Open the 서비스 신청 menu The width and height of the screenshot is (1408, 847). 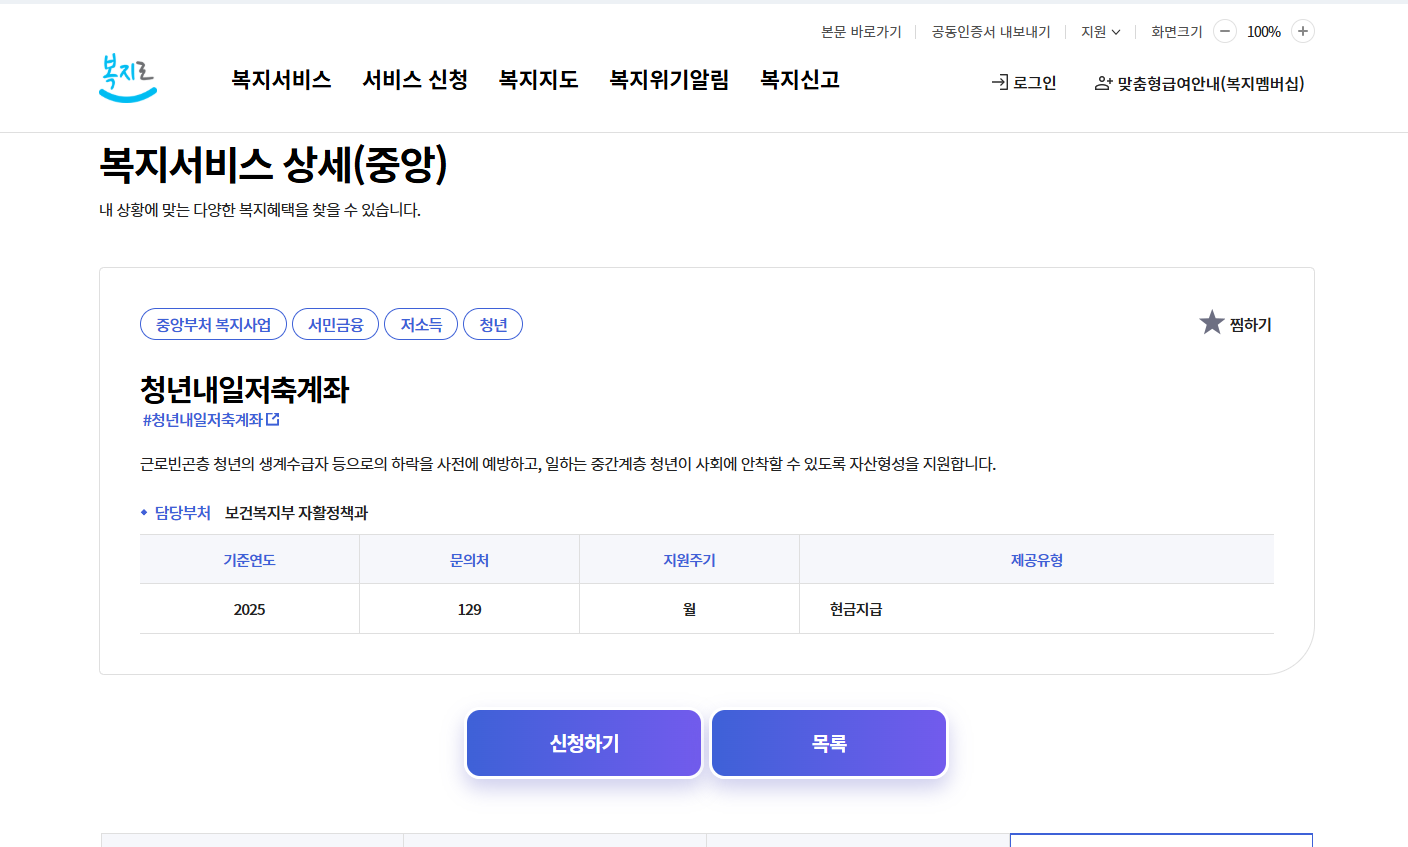(415, 80)
